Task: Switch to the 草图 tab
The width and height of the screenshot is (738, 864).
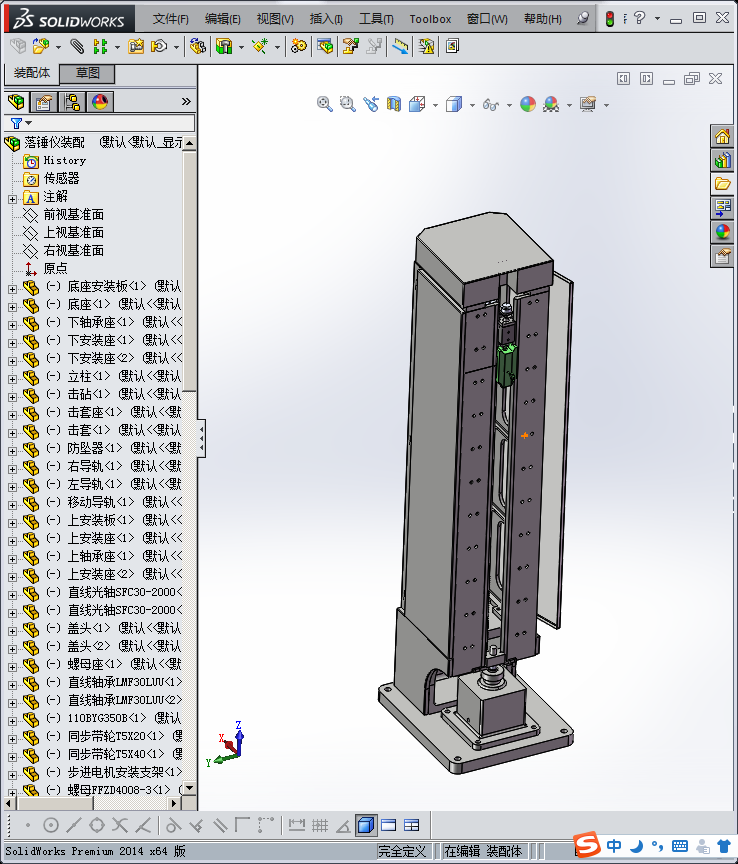Action: tap(88, 73)
